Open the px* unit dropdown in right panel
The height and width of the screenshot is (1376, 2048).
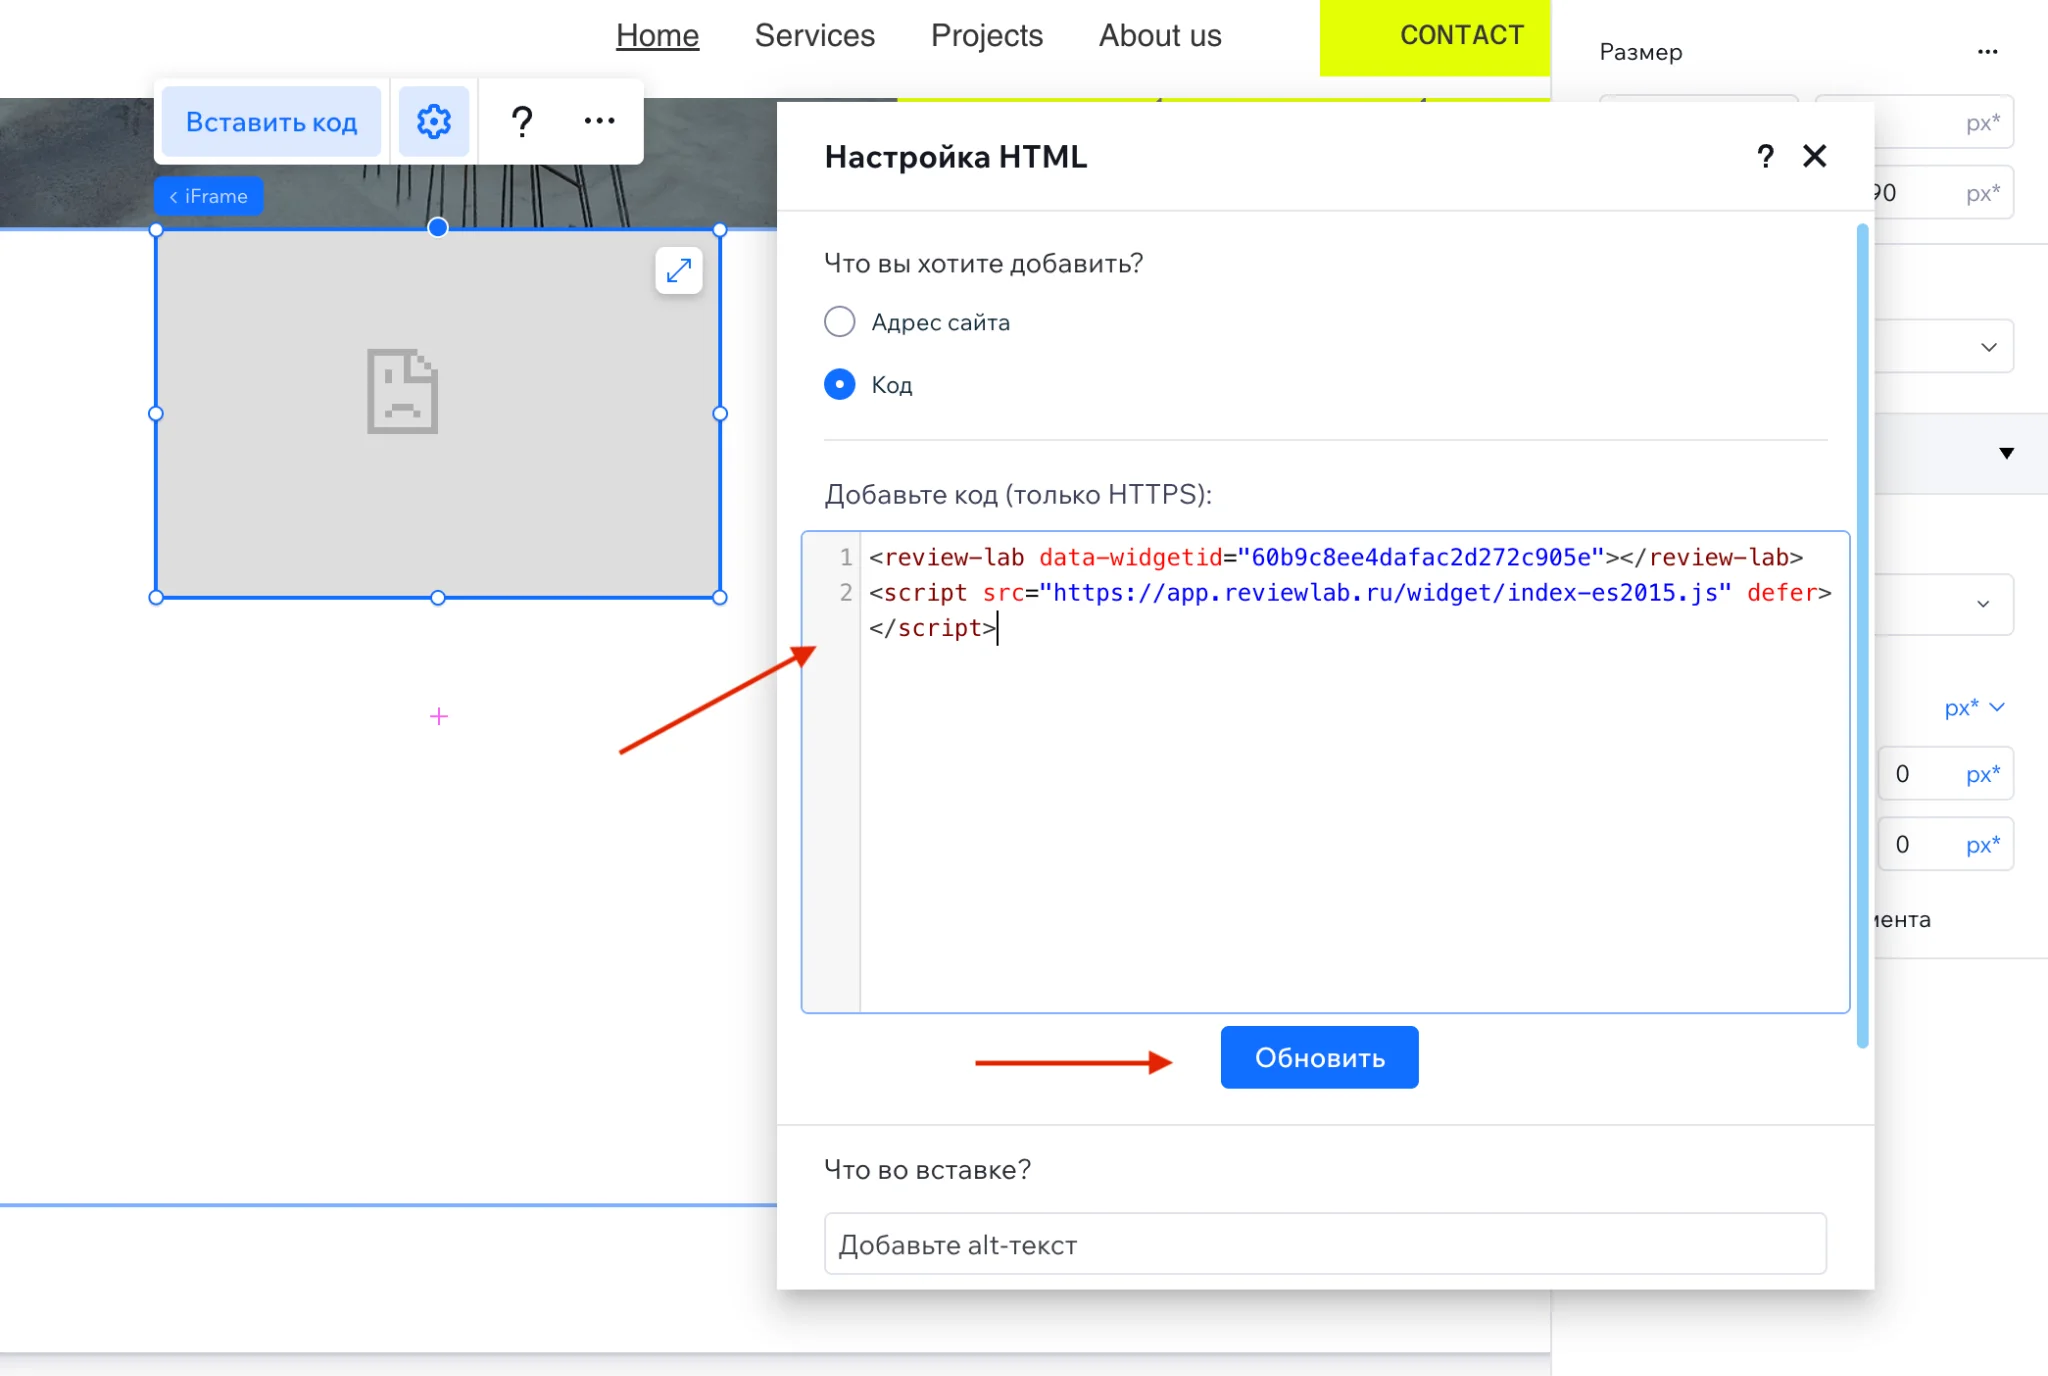(x=1974, y=707)
